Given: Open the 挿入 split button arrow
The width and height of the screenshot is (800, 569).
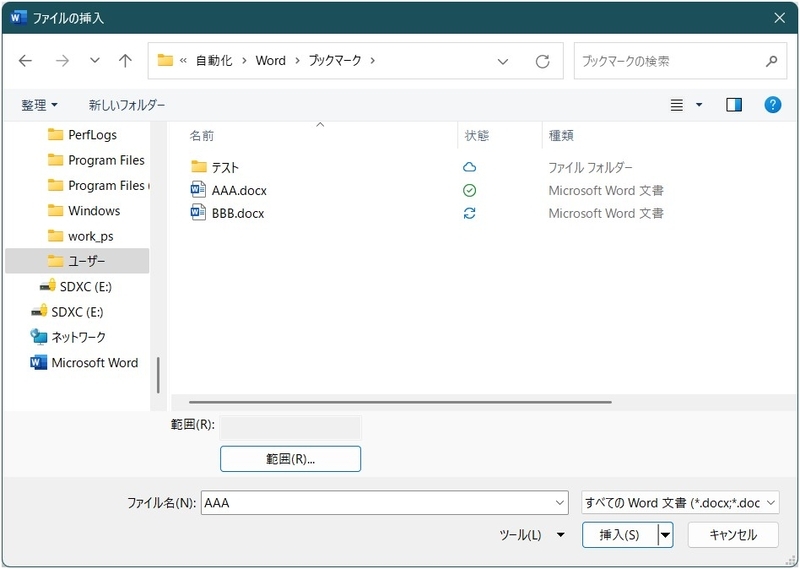Looking at the screenshot, I should (x=665, y=535).
